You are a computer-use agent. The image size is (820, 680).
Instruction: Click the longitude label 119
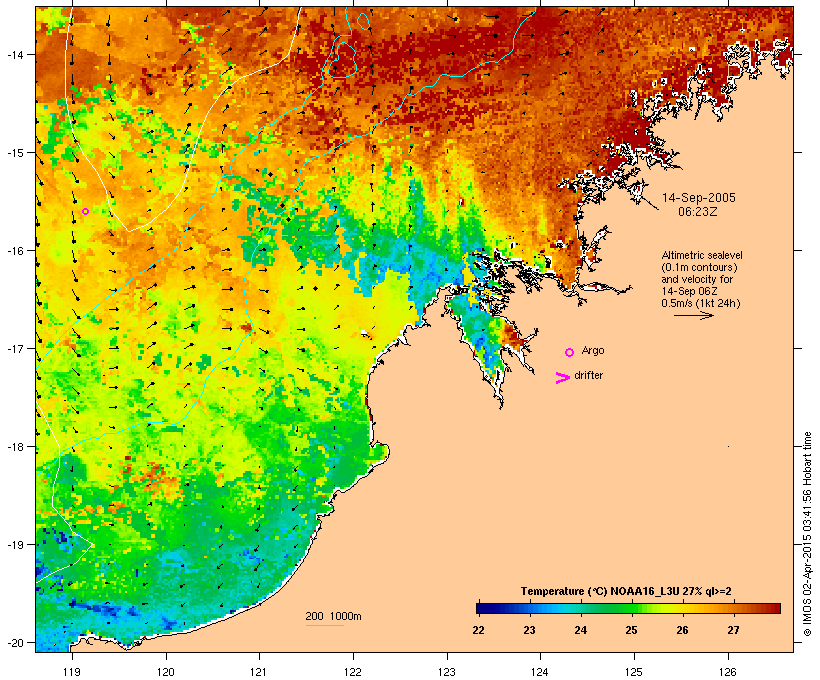click(72, 672)
